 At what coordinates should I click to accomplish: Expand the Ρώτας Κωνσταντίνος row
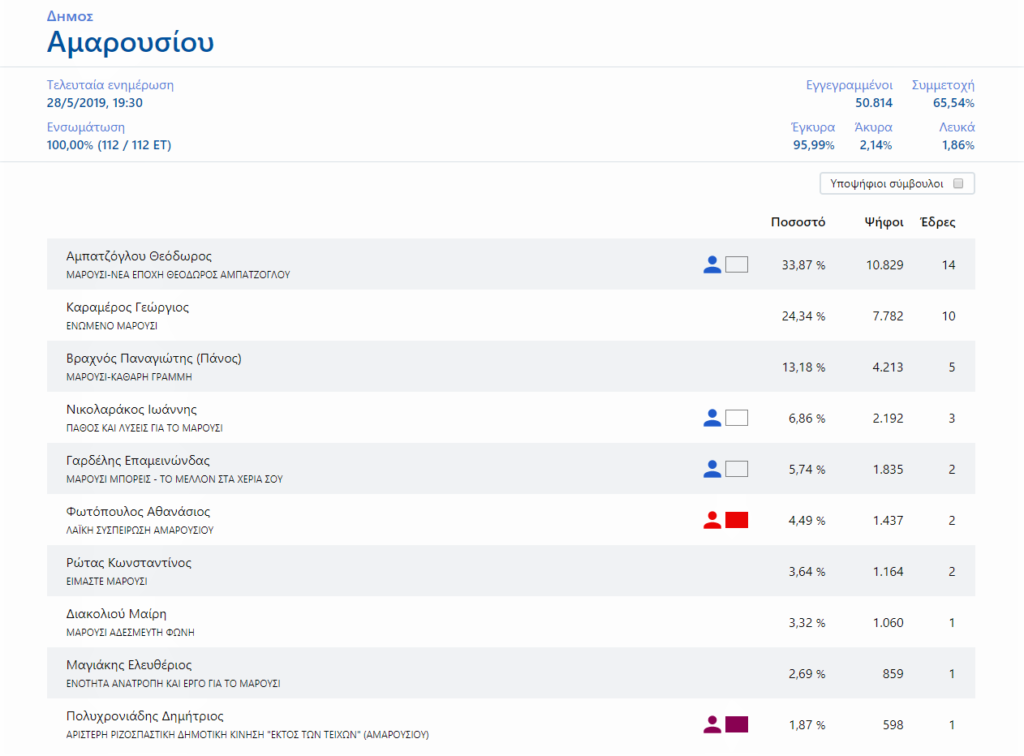(129, 563)
